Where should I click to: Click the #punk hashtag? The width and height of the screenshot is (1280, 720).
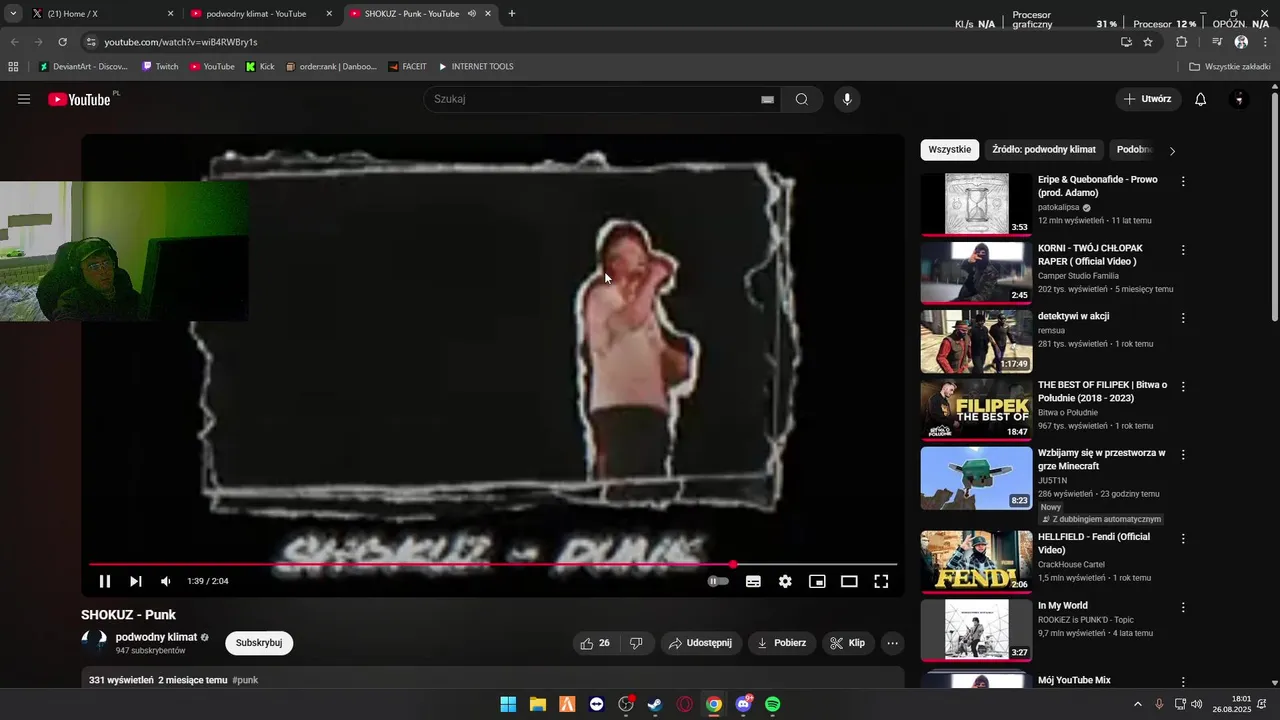pos(245,680)
